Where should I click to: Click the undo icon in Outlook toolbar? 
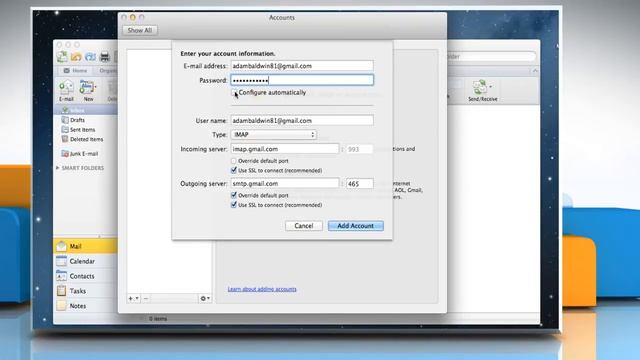pos(76,57)
